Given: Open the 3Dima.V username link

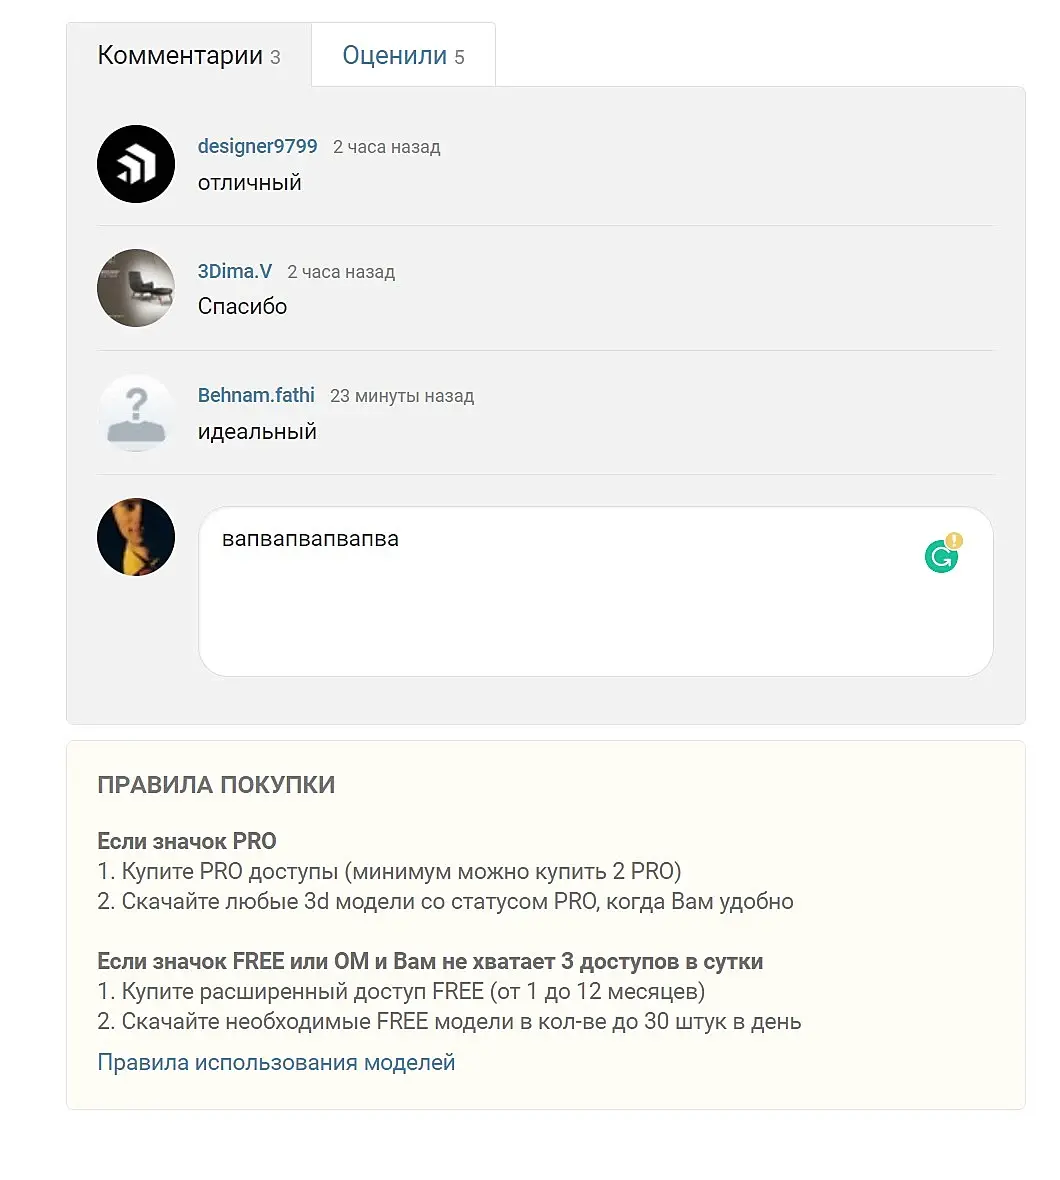Looking at the screenshot, I should point(235,271).
